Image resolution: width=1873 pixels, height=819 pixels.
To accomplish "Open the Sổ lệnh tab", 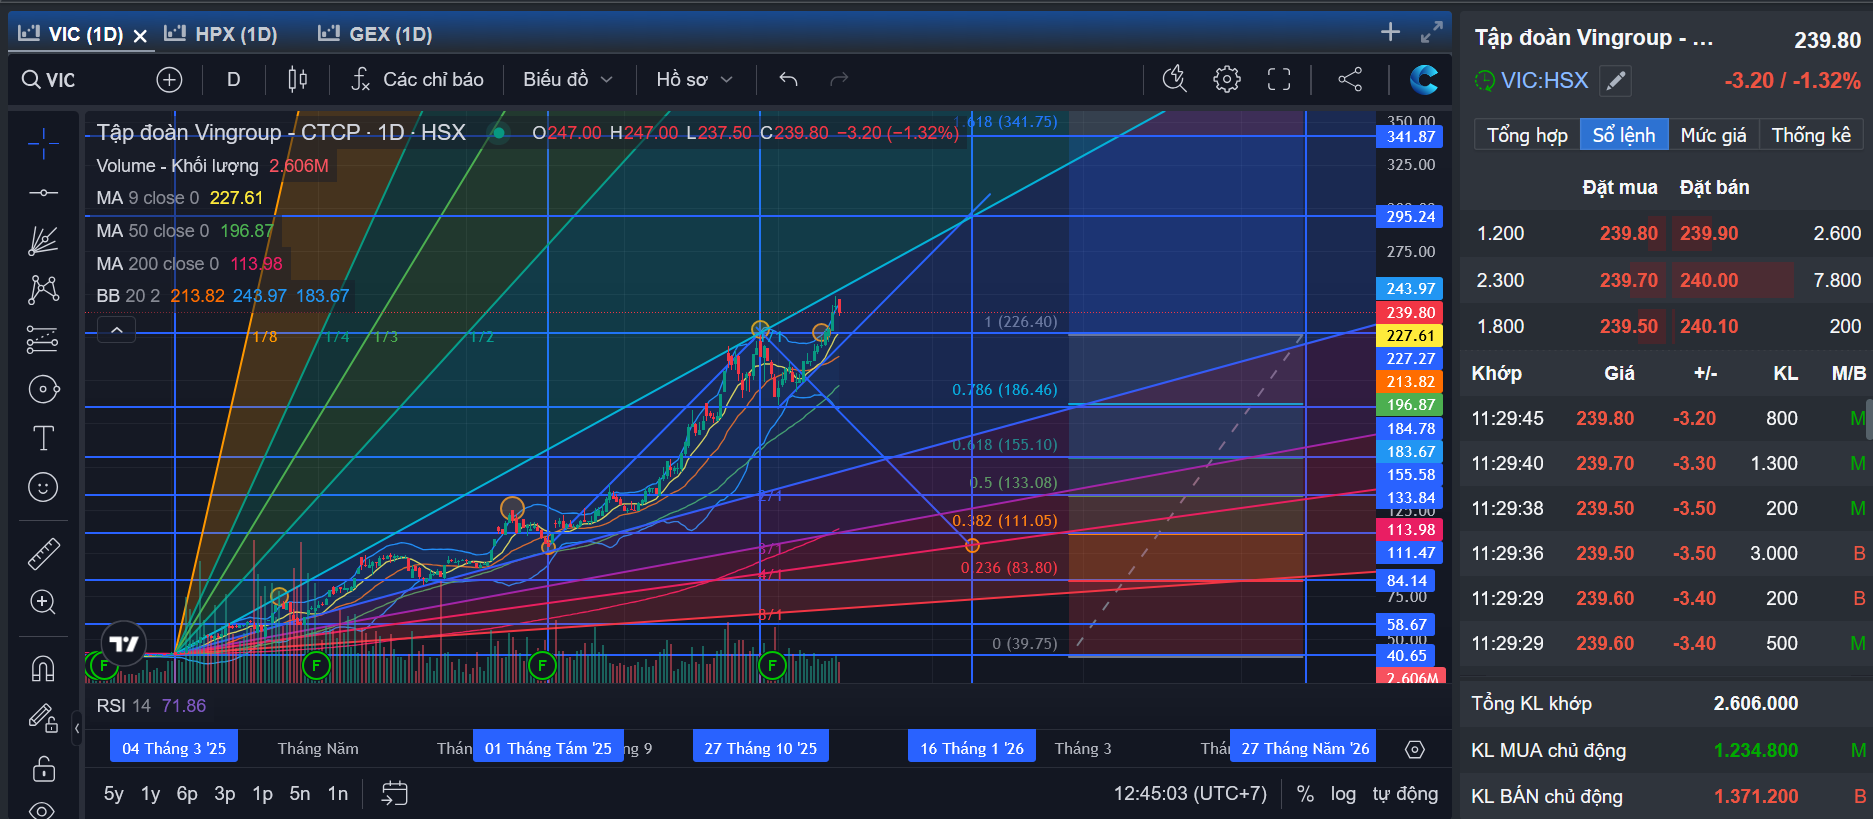I will click(1624, 135).
